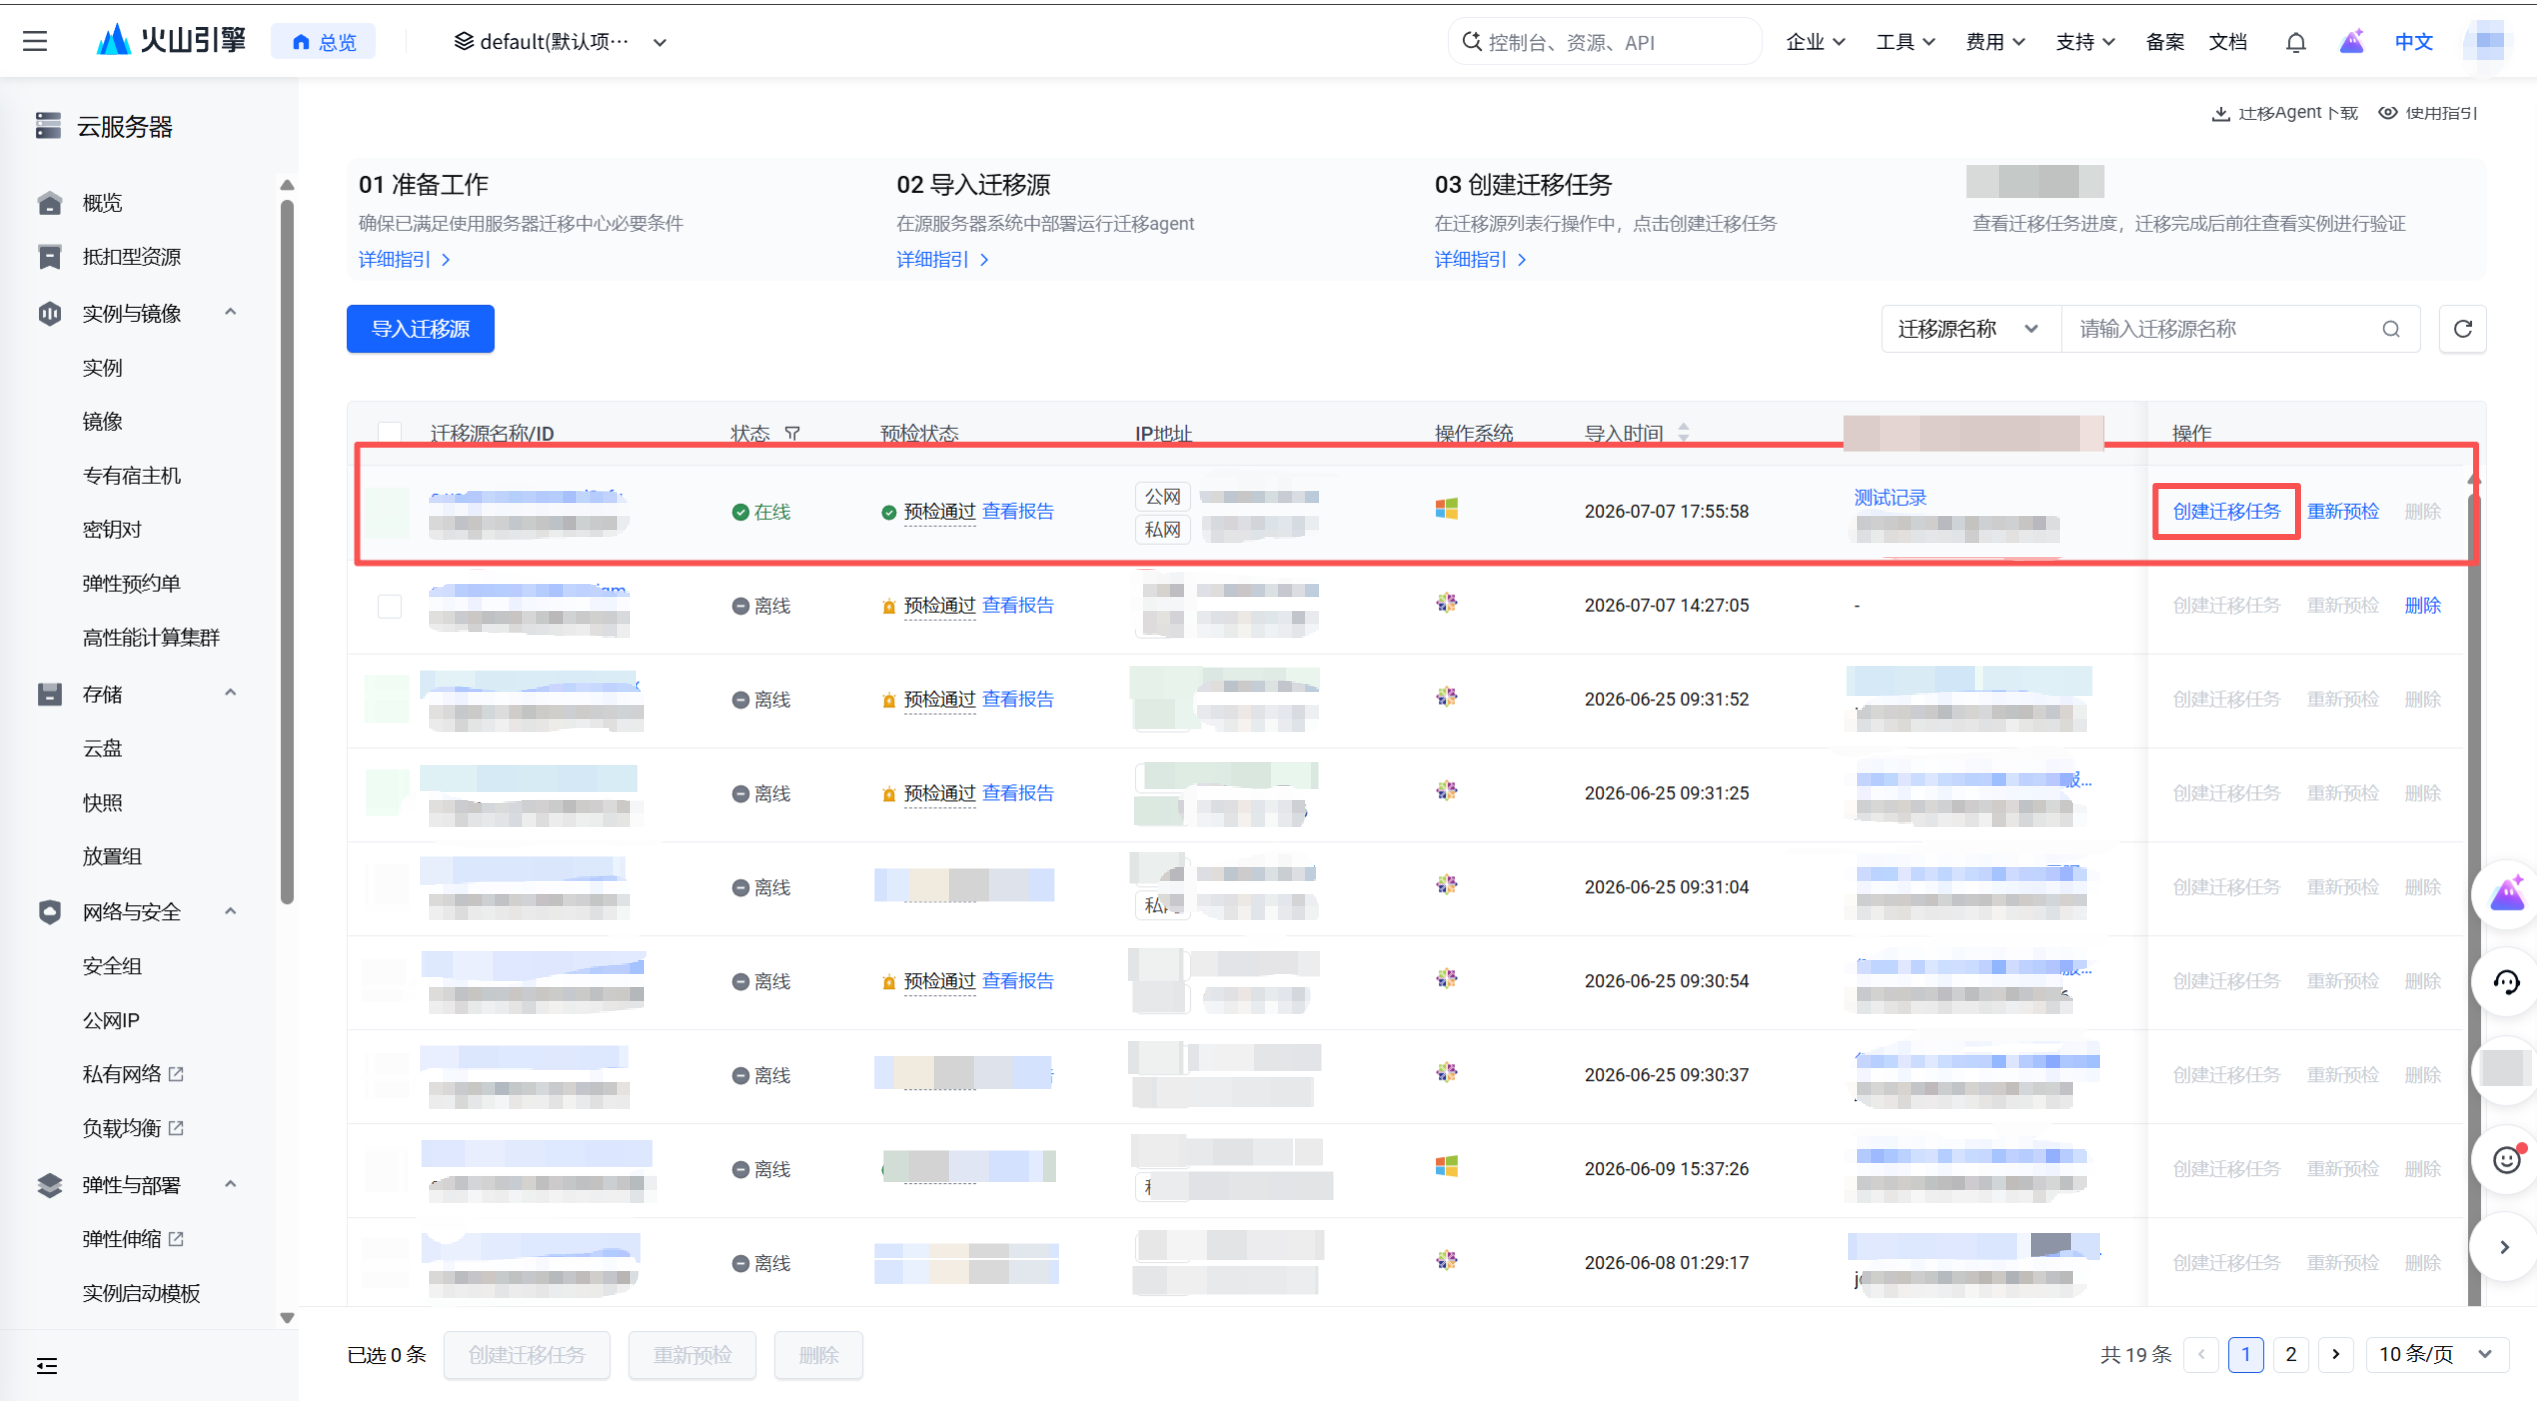The image size is (2537, 1422).
Task: Open the floating customer service headset icon
Action: pyautogui.click(x=2506, y=983)
